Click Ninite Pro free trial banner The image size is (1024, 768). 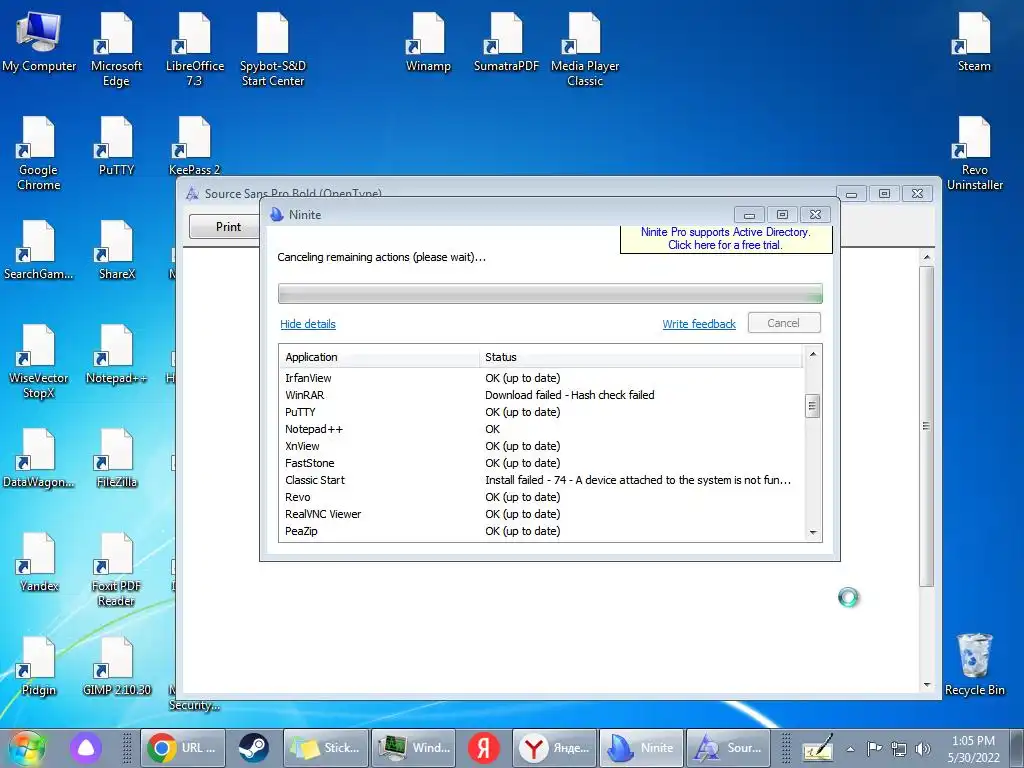726,238
